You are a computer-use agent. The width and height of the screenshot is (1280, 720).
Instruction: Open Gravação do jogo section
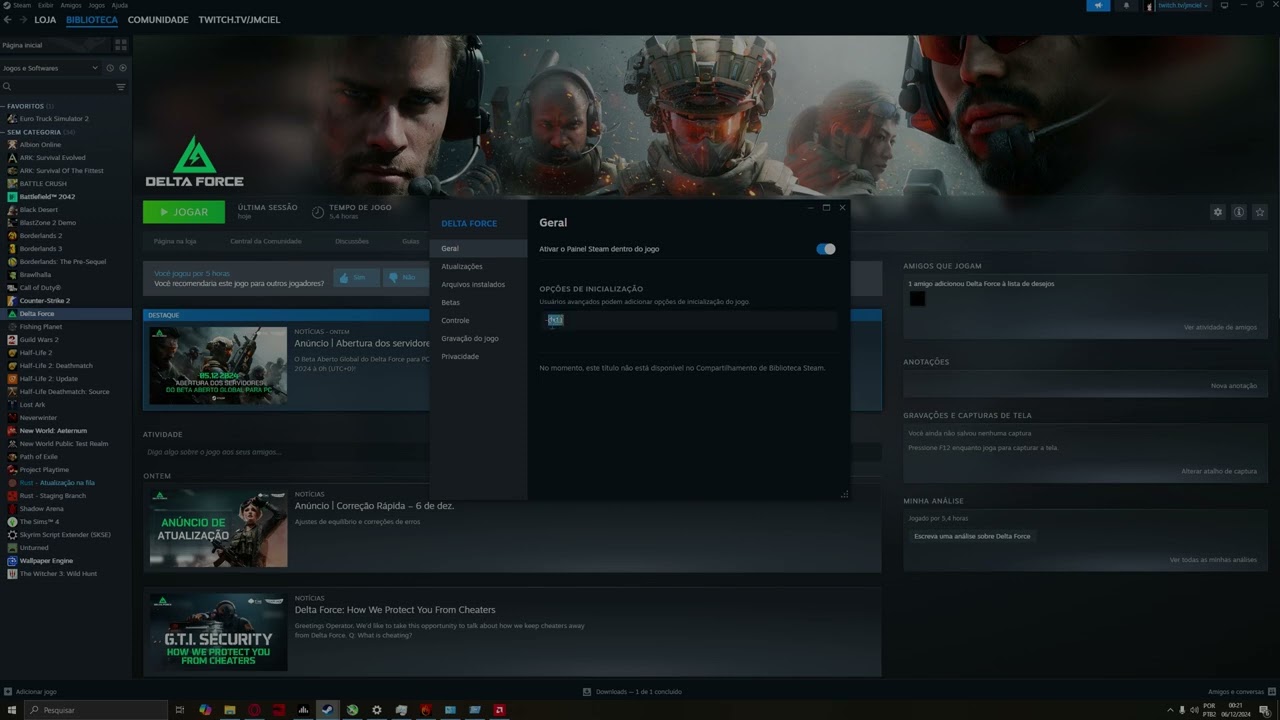point(470,339)
